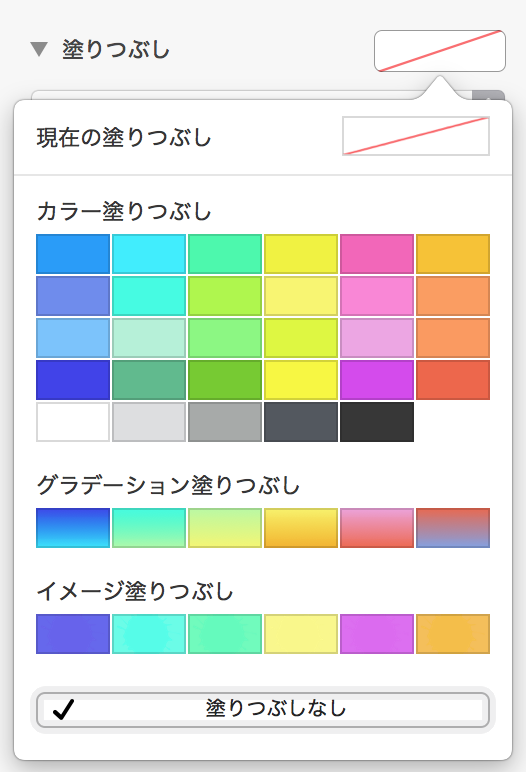The width and height of the screenshot is (526, 772).
Task: Apply the blue-to-cyan gradient fill
Action: point(73,528)
